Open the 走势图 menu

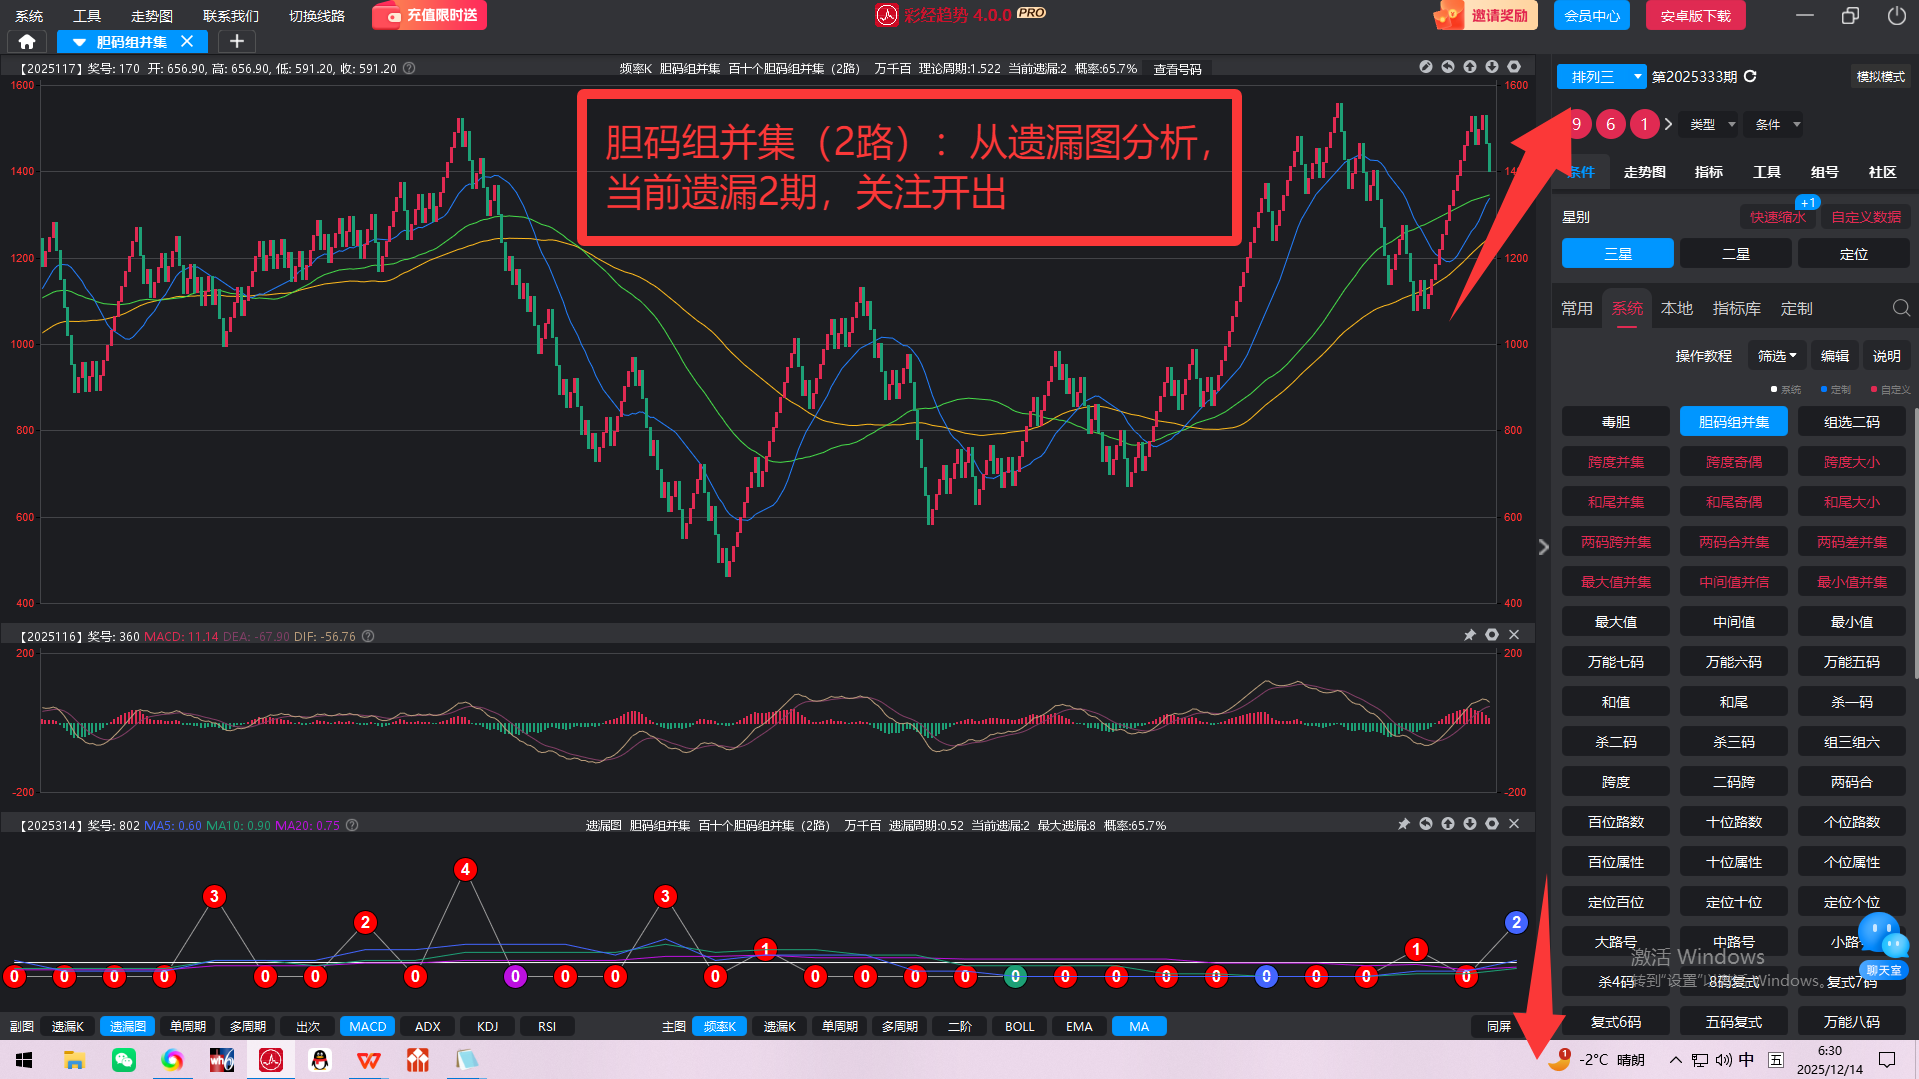pos(151,16)
